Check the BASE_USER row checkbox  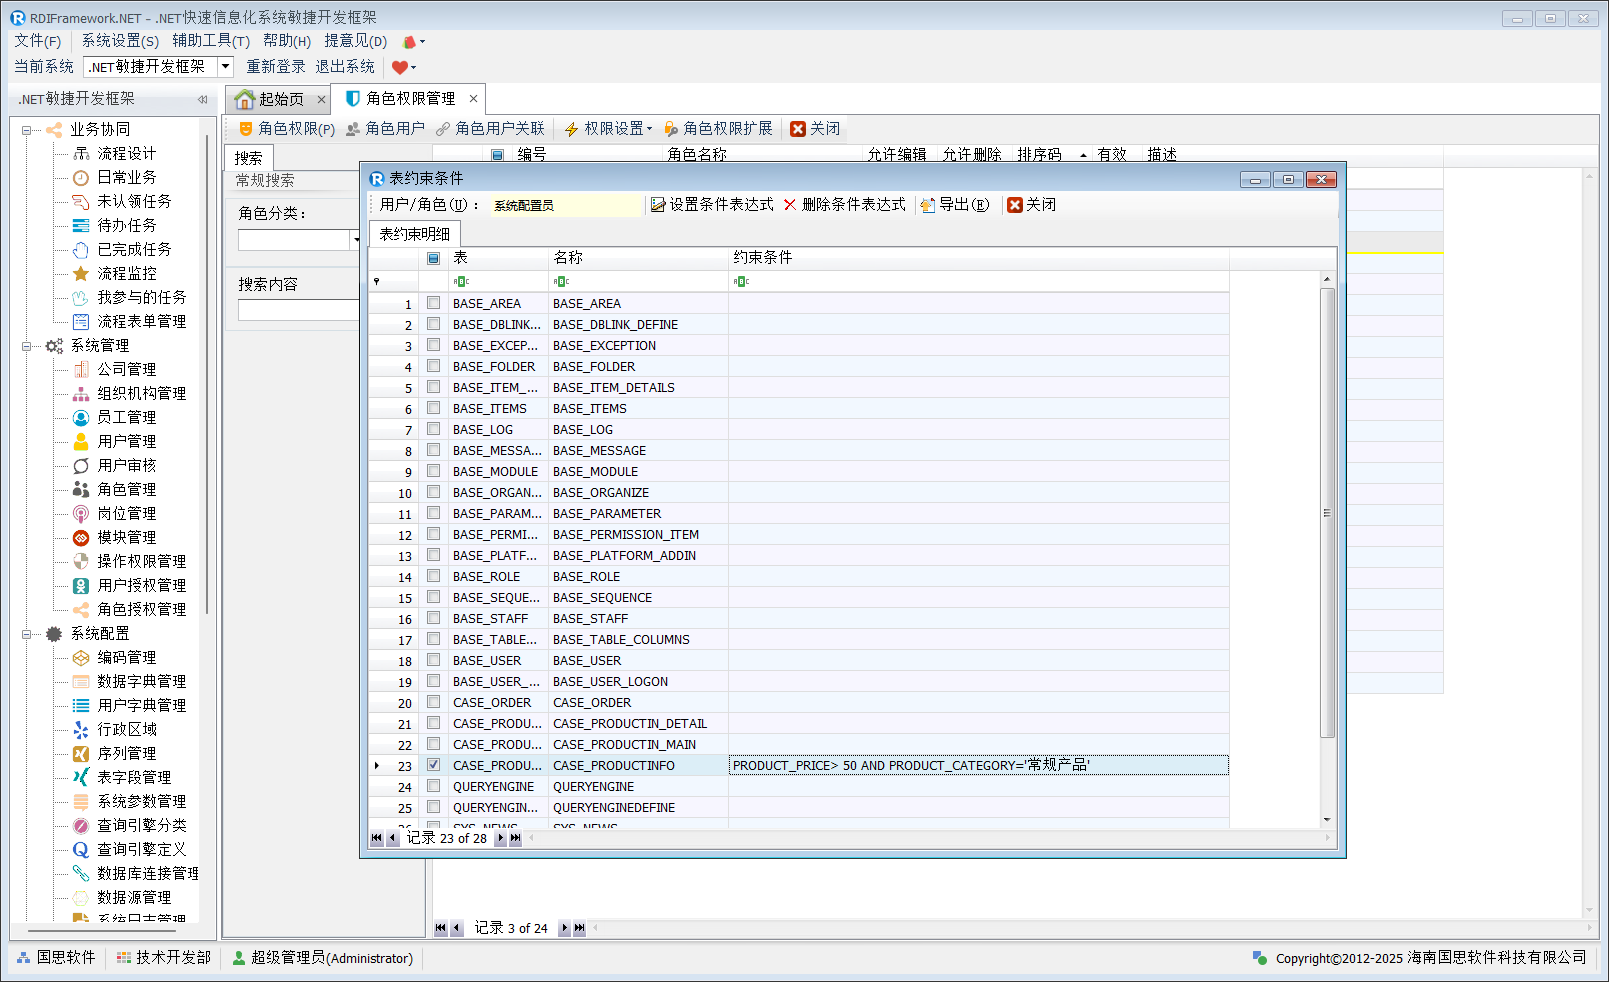[x=433, y=660]
